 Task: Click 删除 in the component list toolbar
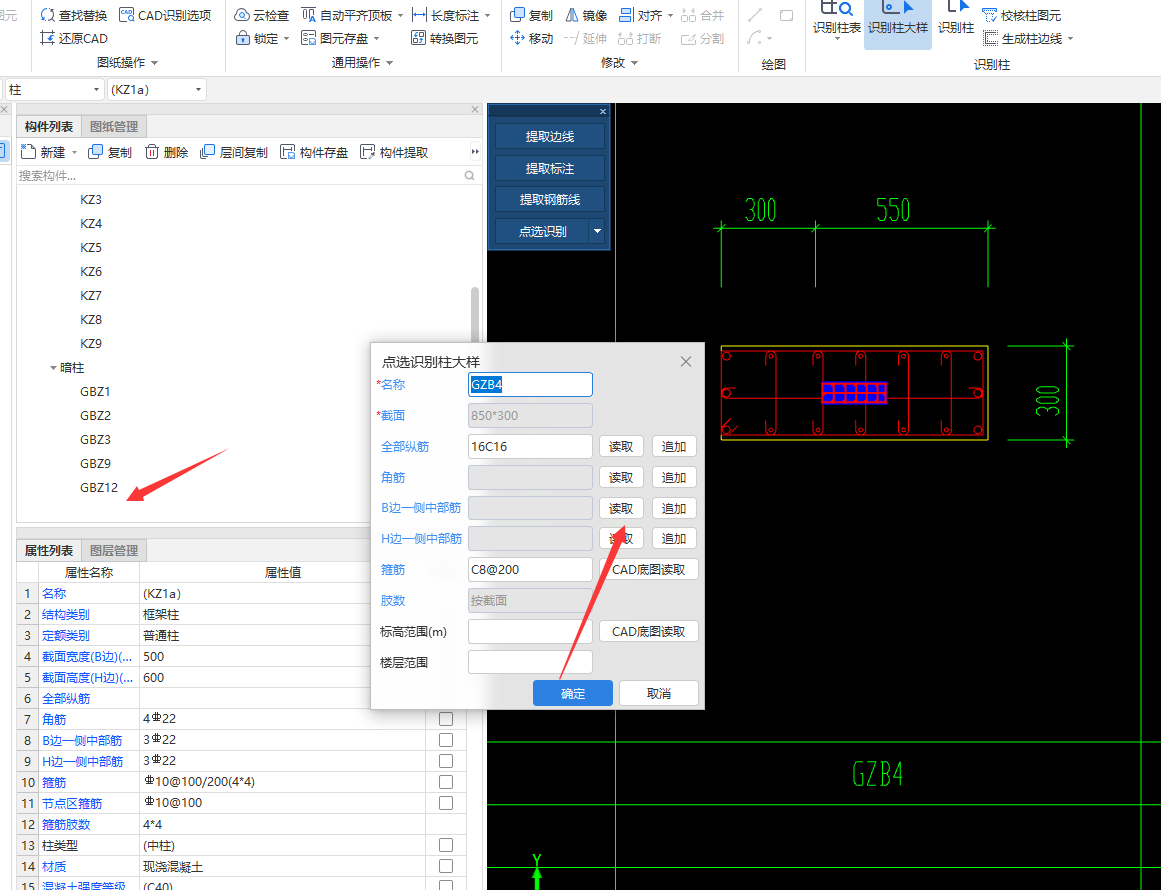pyautogui.click(x=166, y=152)
